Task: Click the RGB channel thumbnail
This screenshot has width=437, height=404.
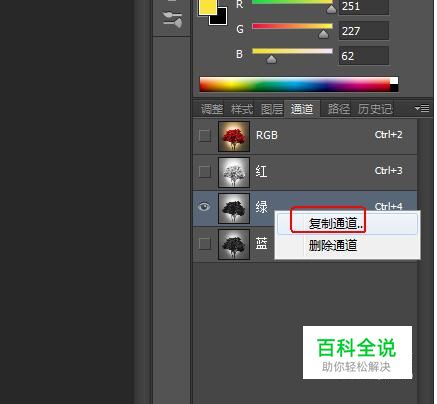Action: click(234, 137)
